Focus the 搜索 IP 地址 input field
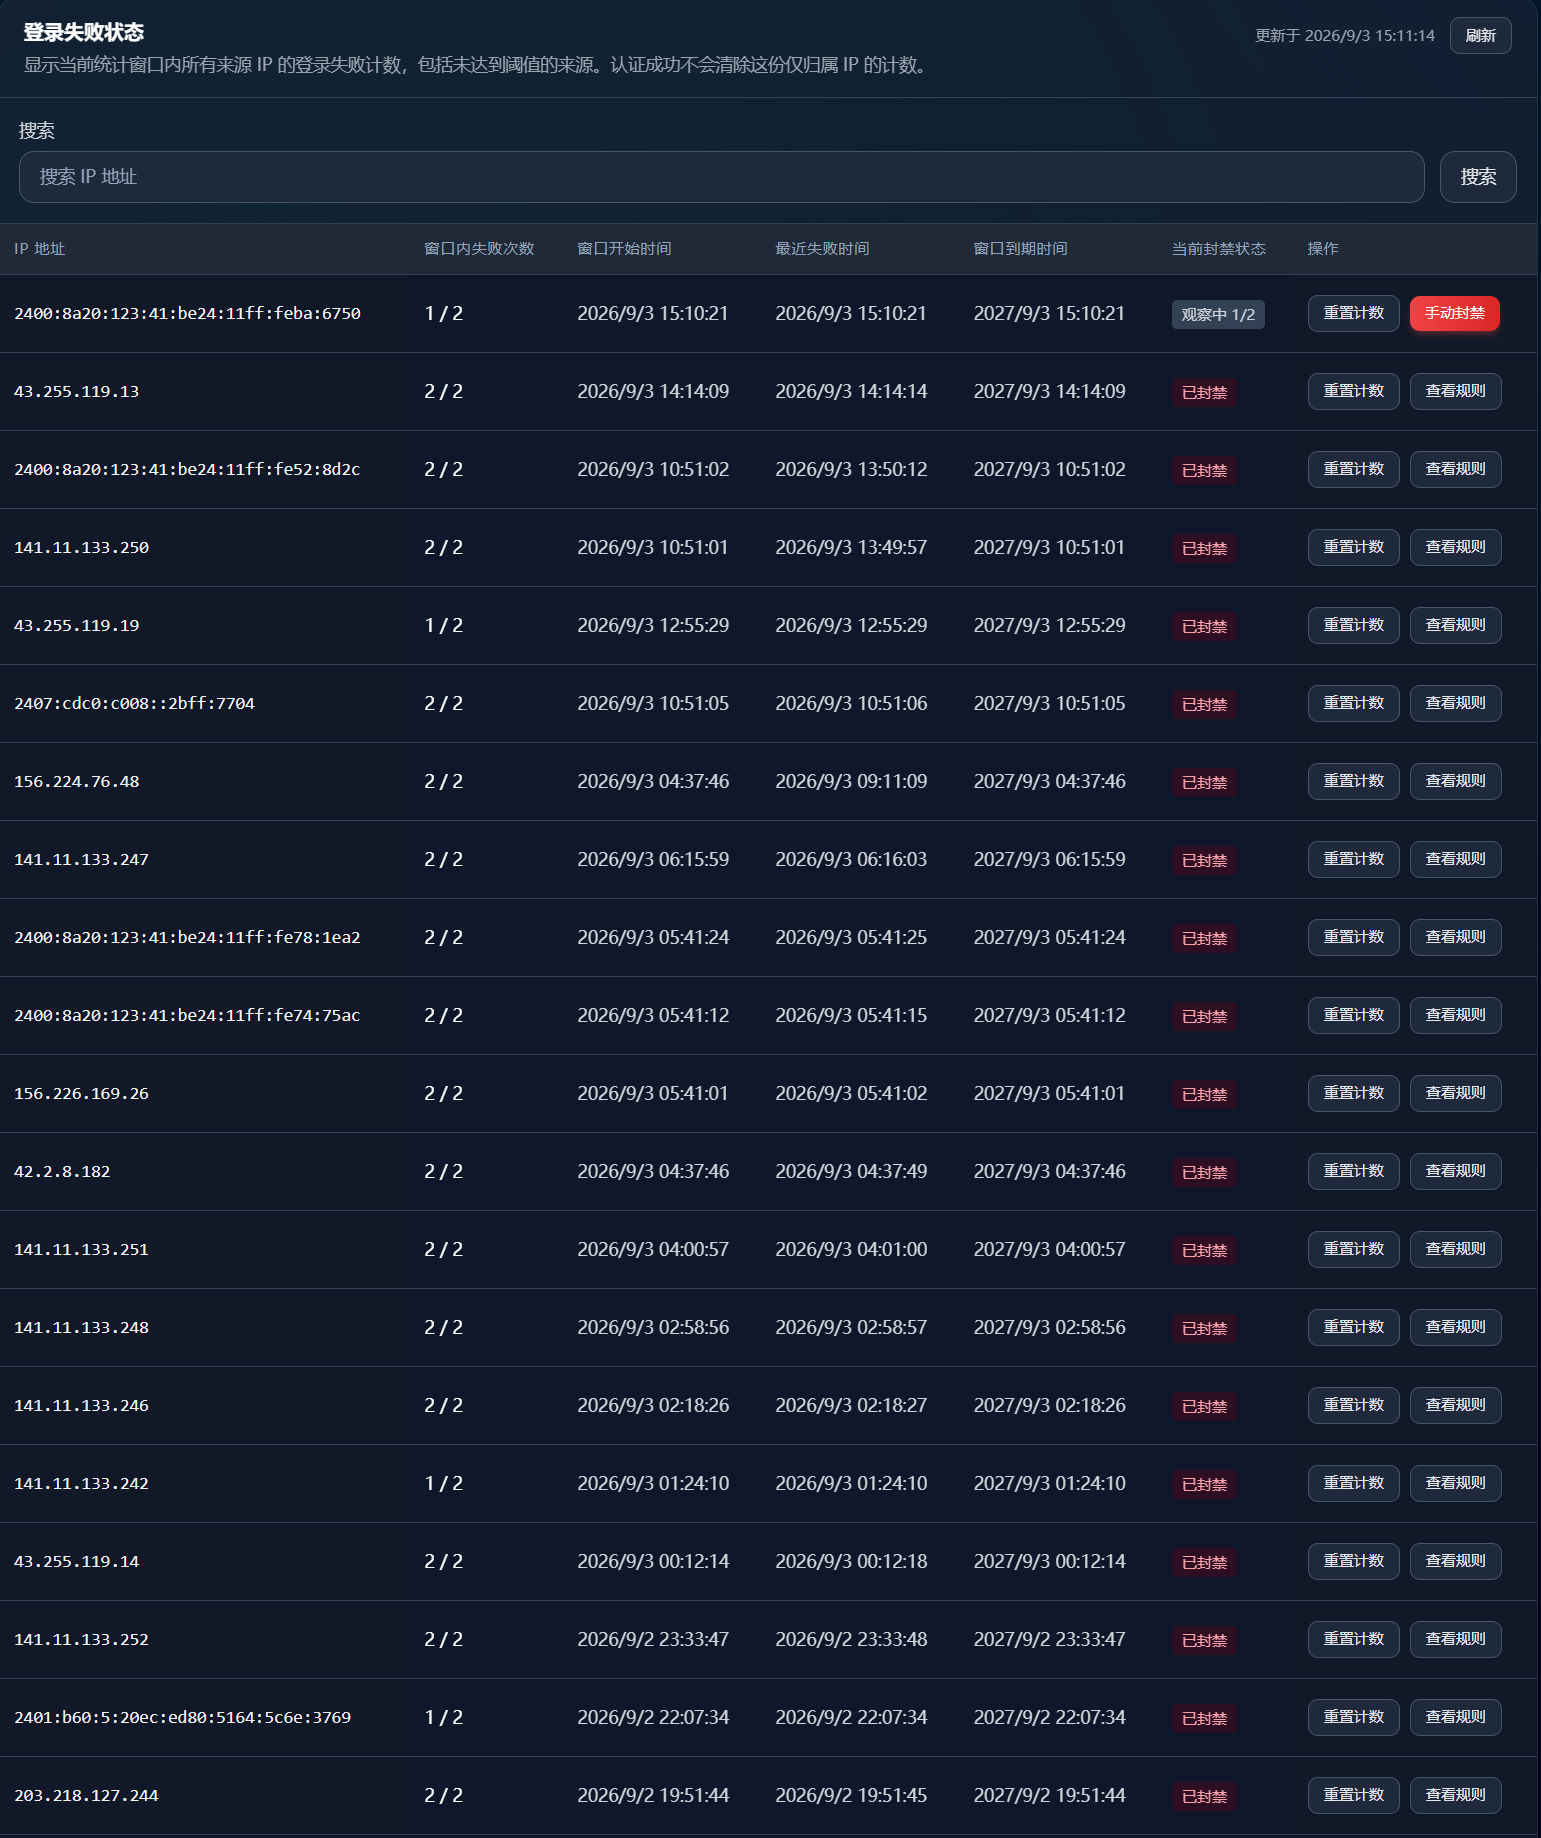 [x=721, y=177]
